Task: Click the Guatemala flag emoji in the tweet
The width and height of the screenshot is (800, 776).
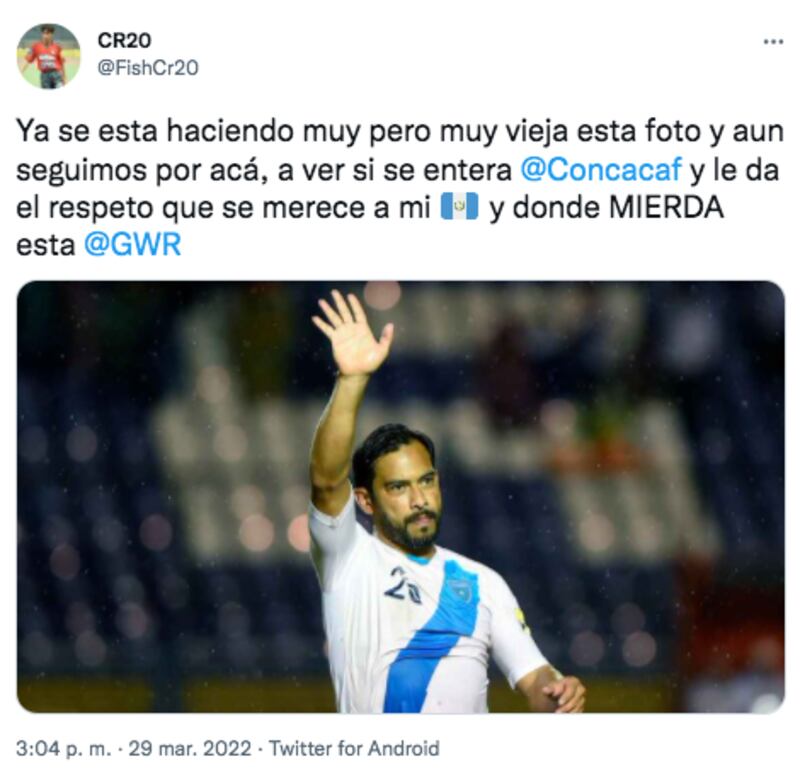Action: click(x=459, y=207)
